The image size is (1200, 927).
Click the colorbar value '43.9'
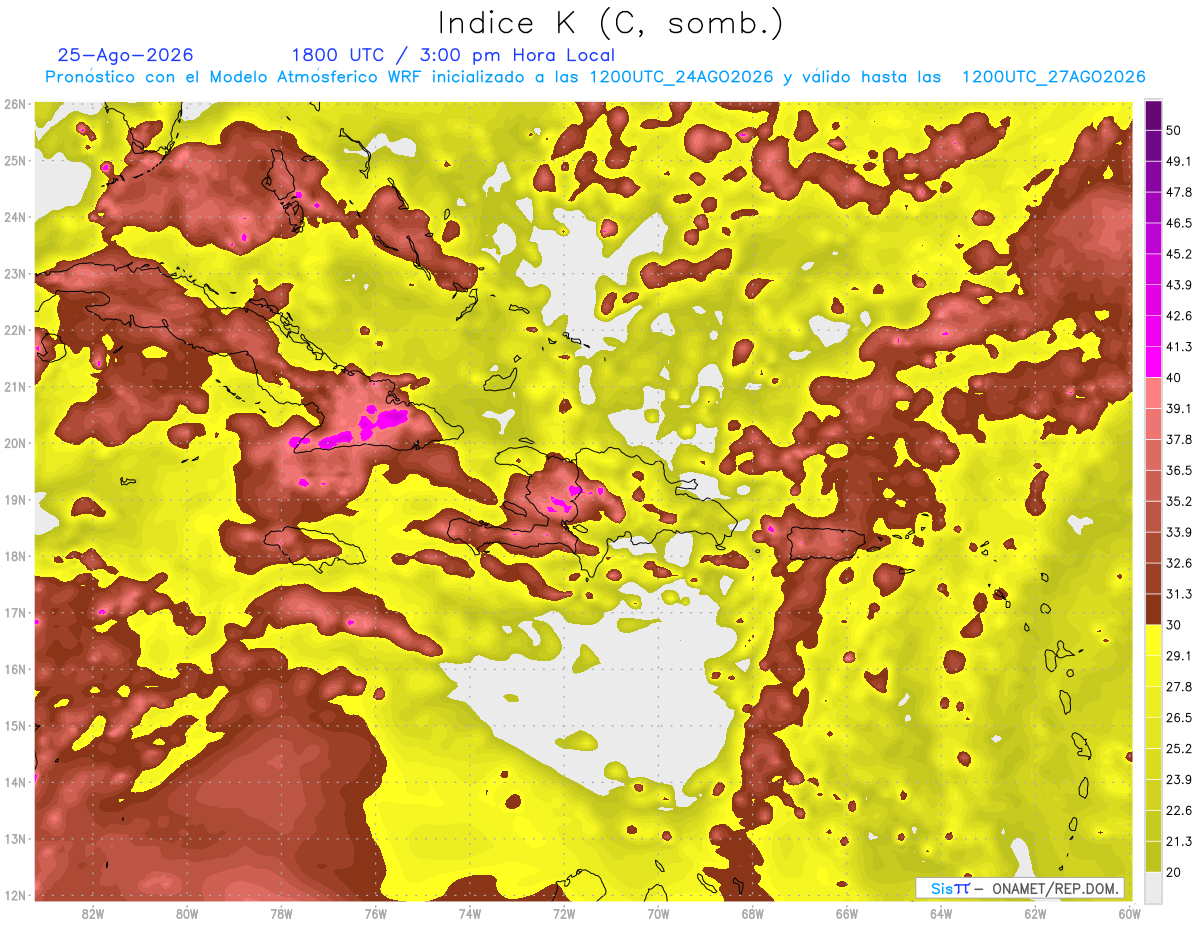click(x=1180, y=284)
